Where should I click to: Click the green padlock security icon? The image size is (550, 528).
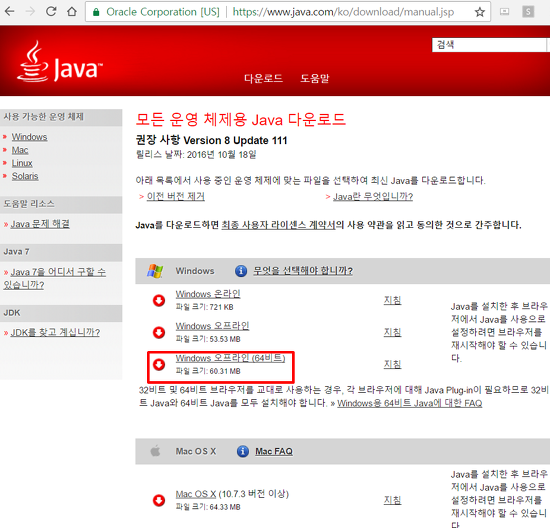(x=96, y=12)
